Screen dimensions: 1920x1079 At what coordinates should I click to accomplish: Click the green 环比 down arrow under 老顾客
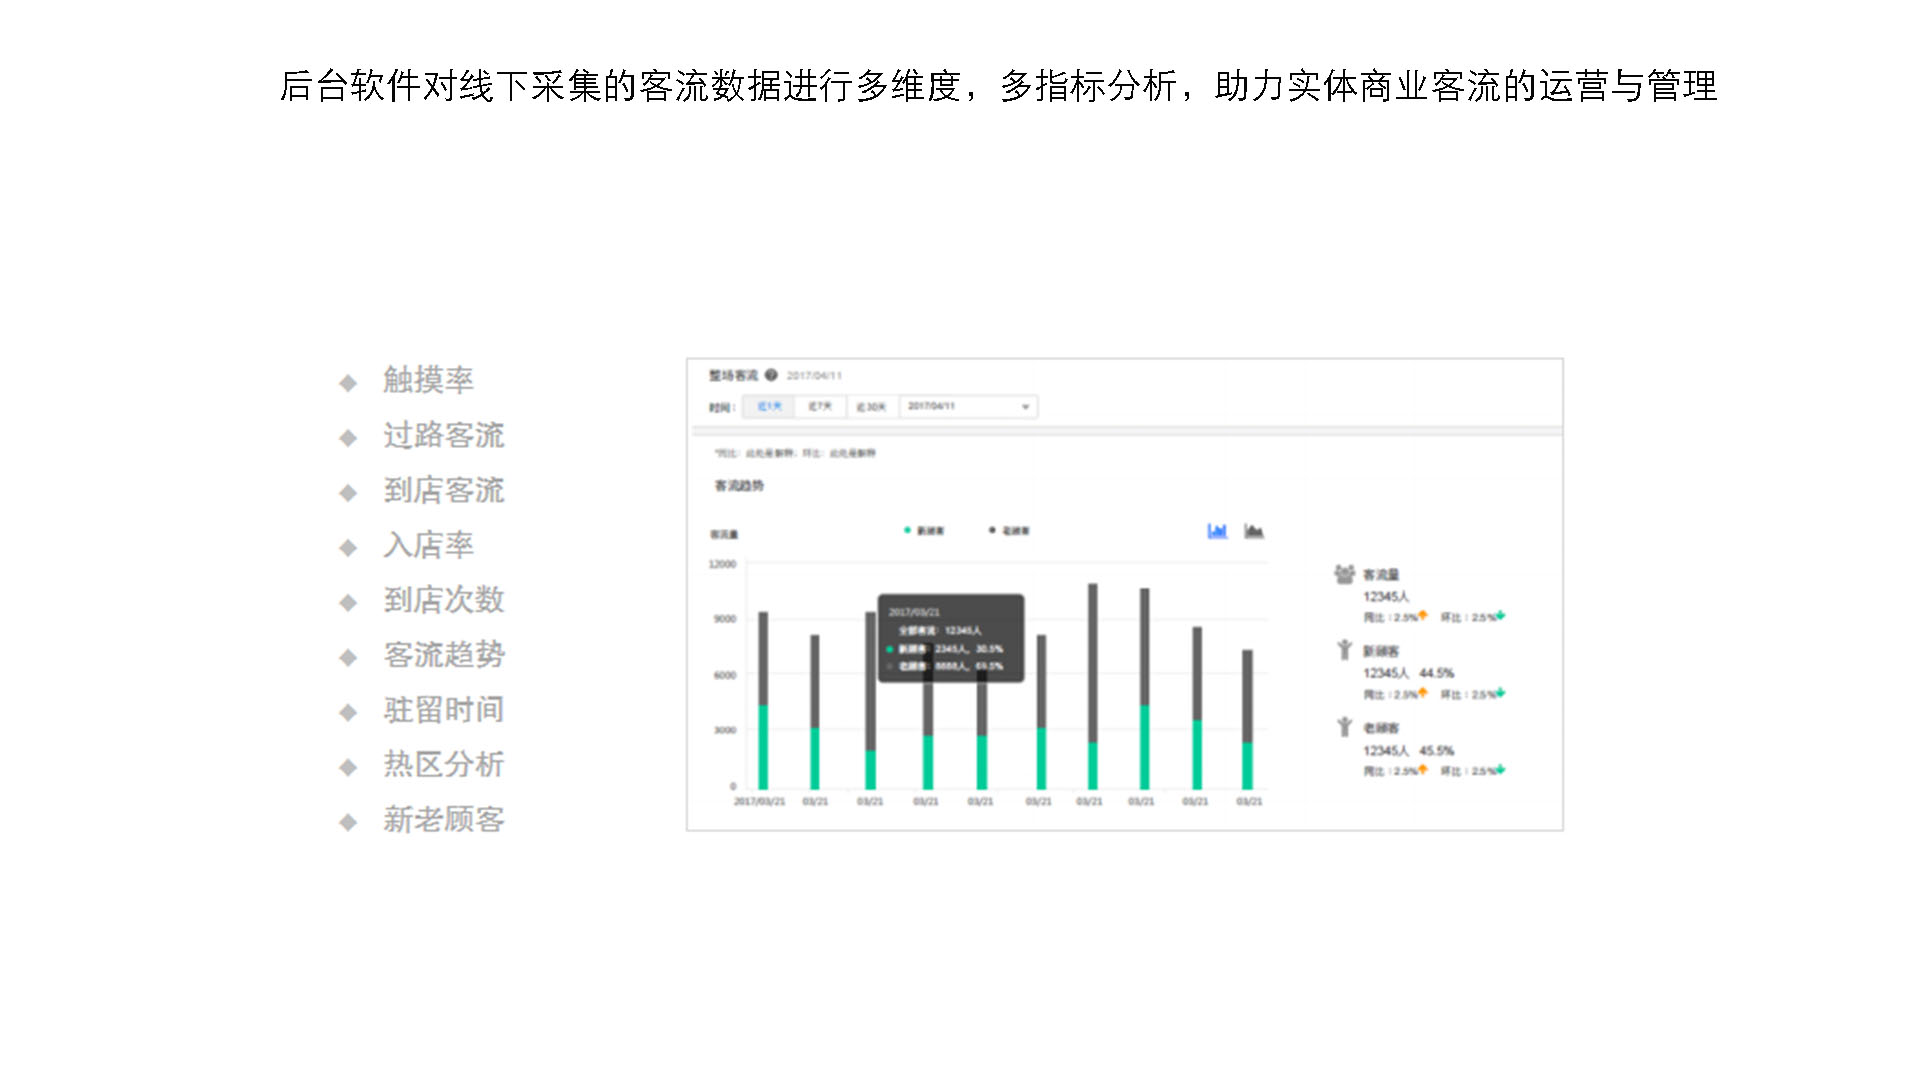[1499, 769]
